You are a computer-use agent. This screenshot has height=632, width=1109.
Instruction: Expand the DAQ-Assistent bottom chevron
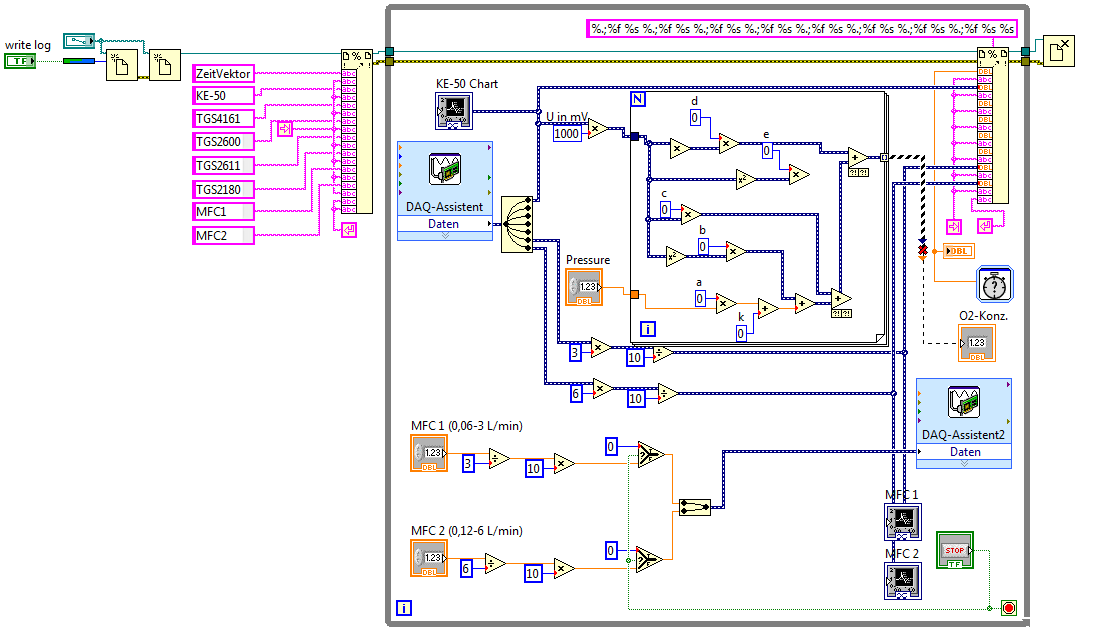[445, 236]
